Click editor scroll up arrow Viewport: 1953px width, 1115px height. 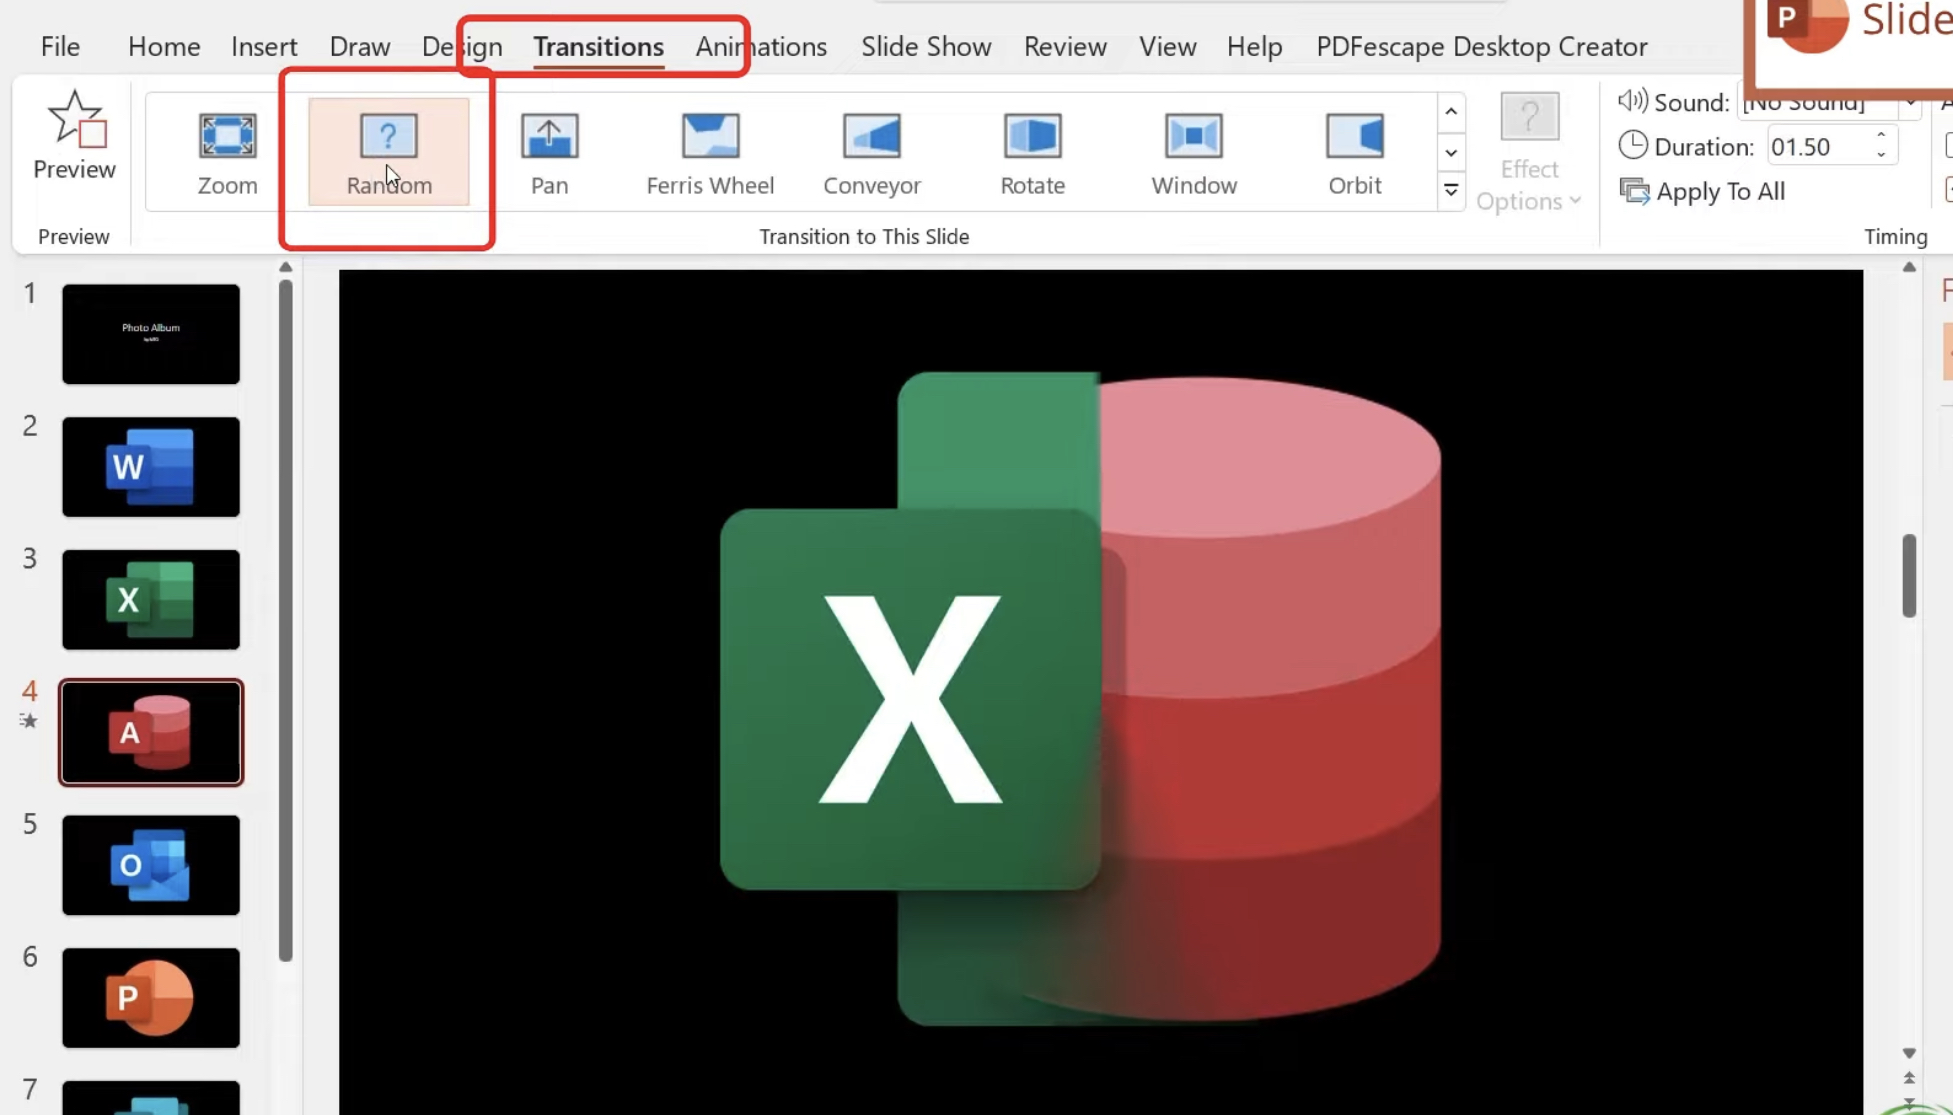[1909, 267]
